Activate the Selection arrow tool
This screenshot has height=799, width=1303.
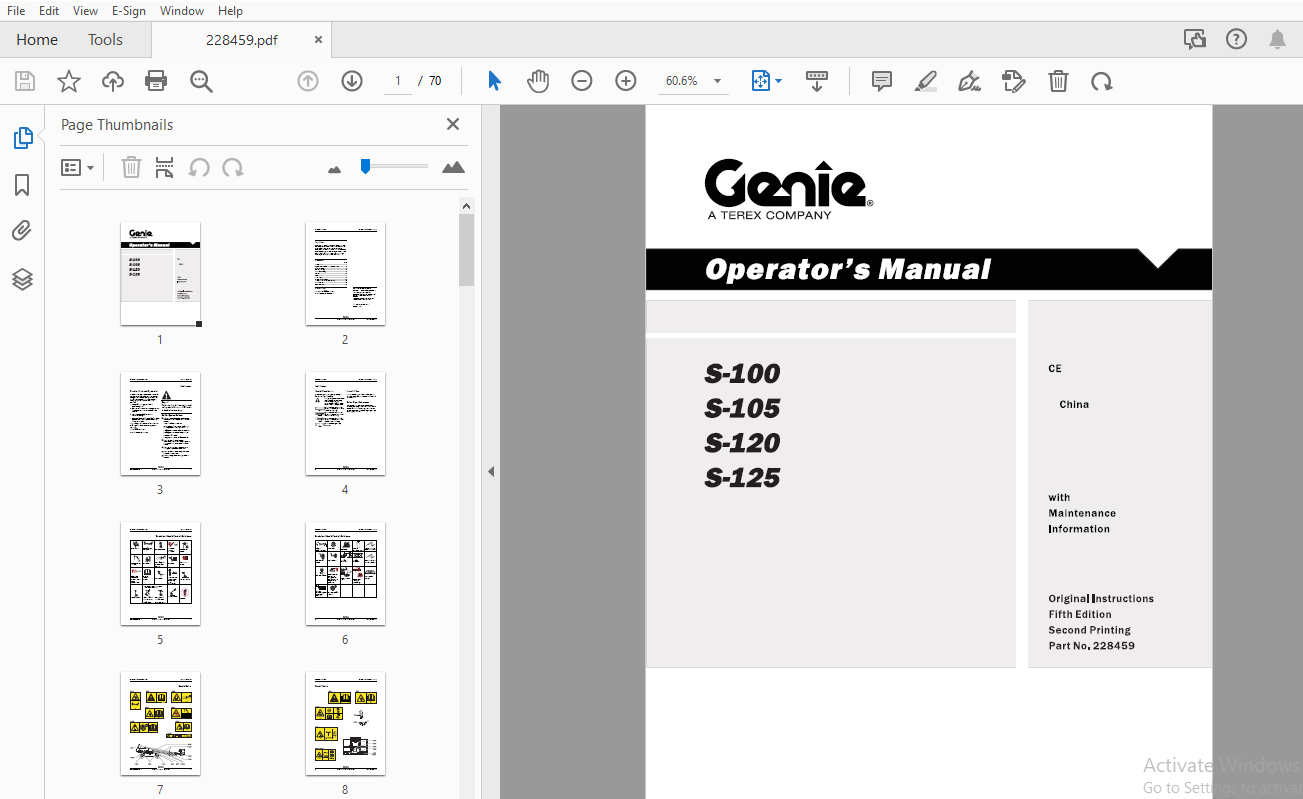coord(494,81)
